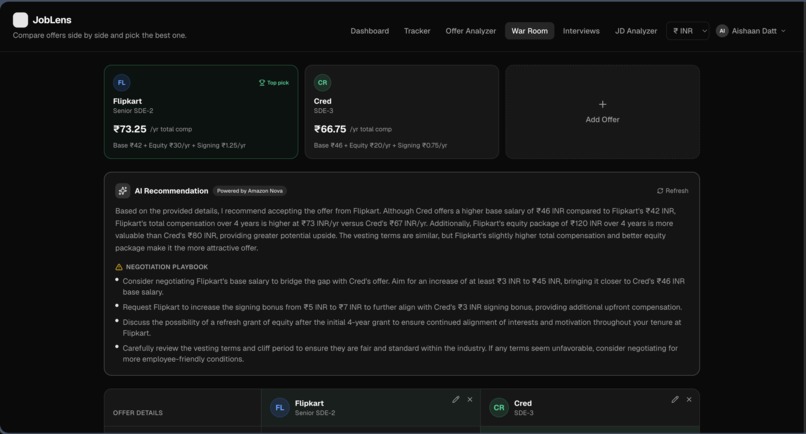This screenshot has height=434, width=806.
Task: Click the SDE-3 role text on Cred card
Action: click(323, 111)
